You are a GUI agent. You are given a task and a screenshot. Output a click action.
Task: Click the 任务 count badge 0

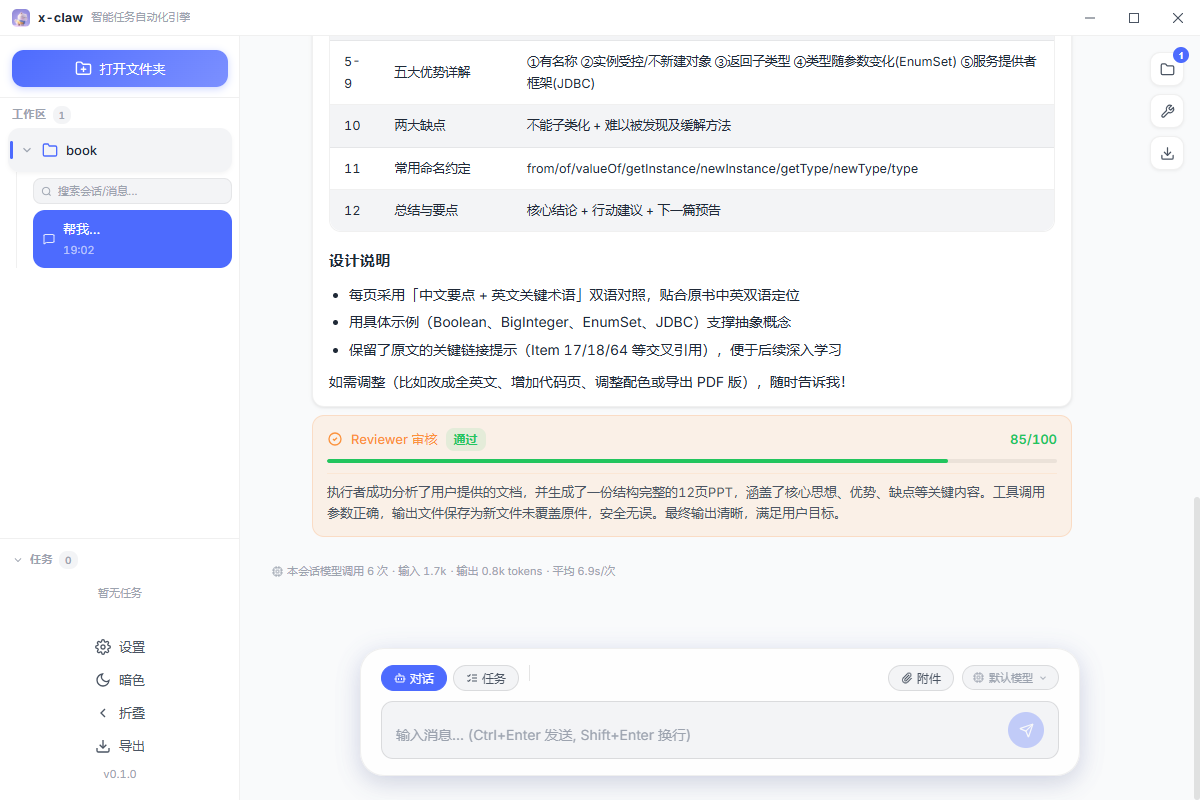click(69, 560)
